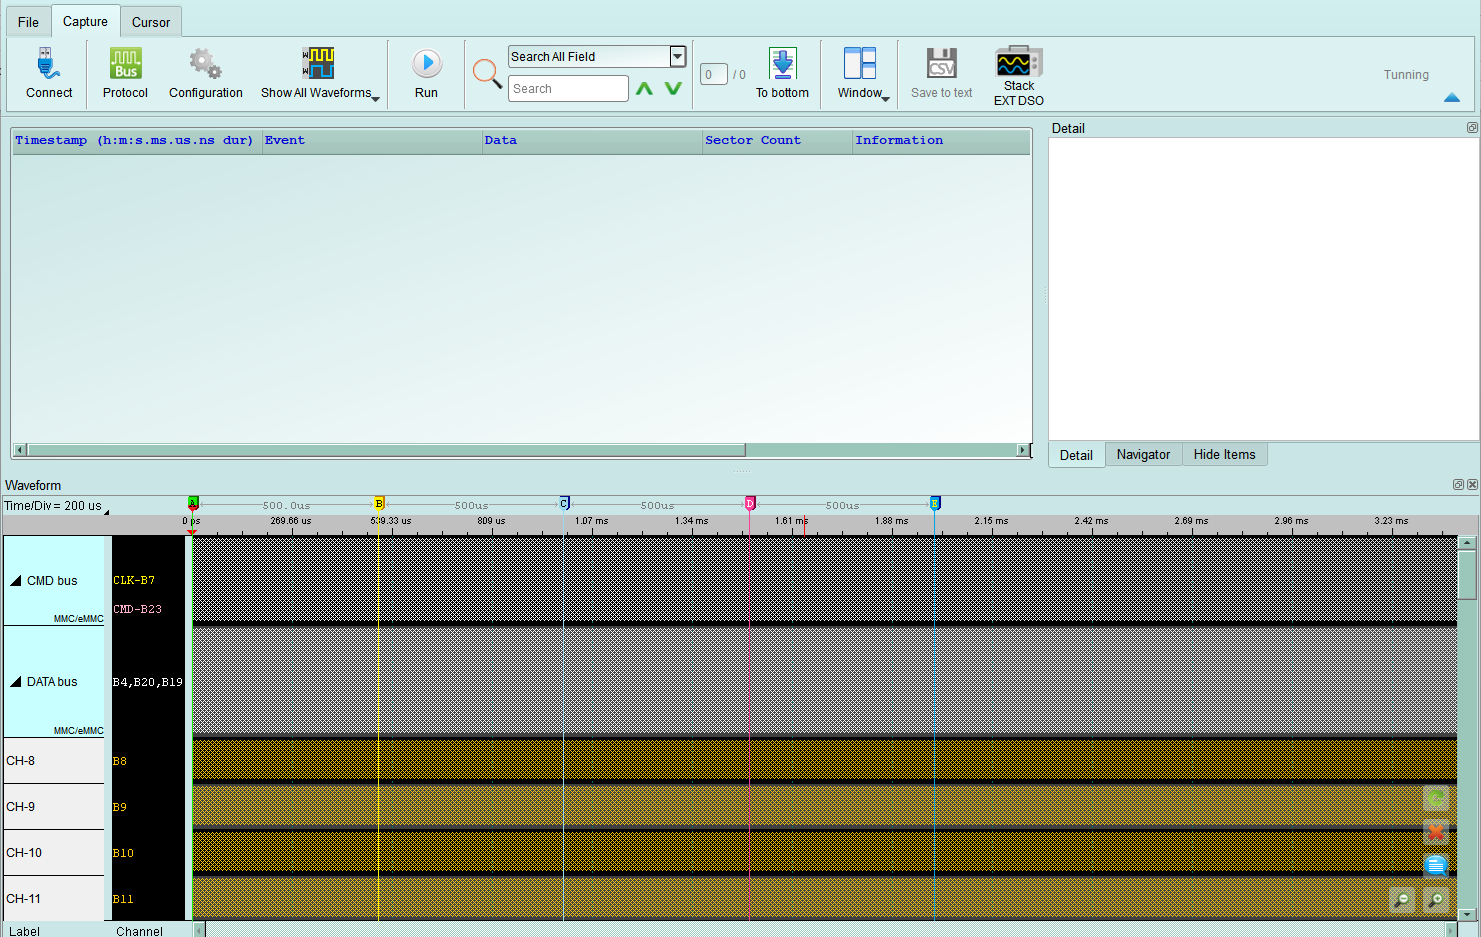This screenshot has height=937, width=1481.
Task: Open the Time/Div 200 us selector
Action: tap(56, 506)
